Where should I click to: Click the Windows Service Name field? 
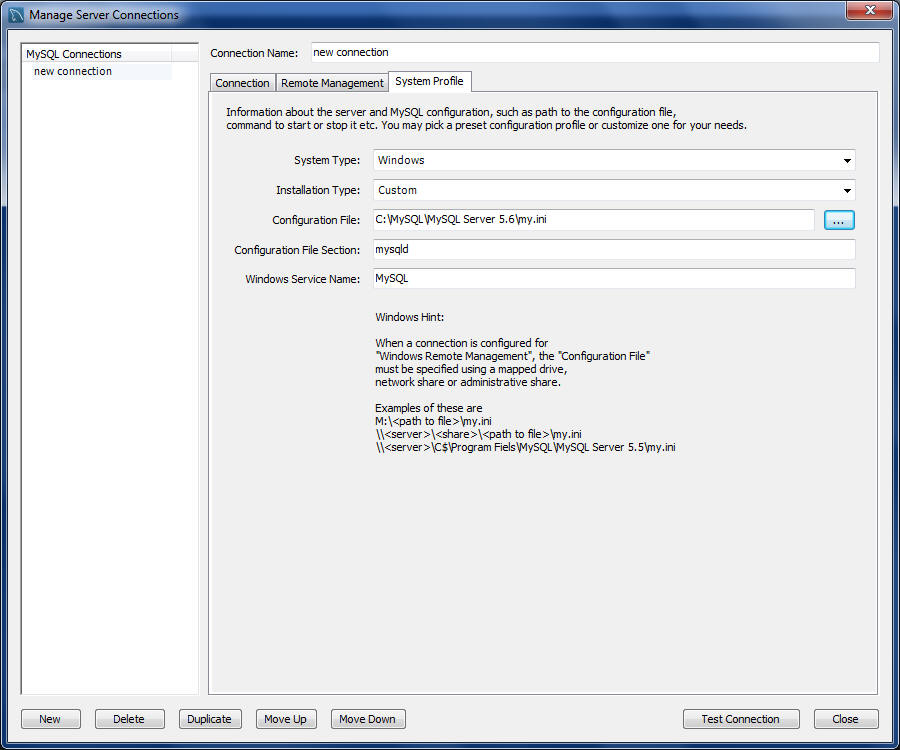tap(613, 279)
